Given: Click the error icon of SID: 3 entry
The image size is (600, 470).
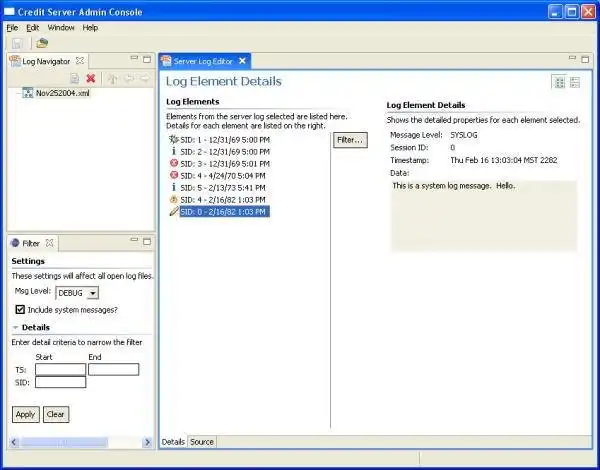Looking at the screenshot, I should coord(174,163).
